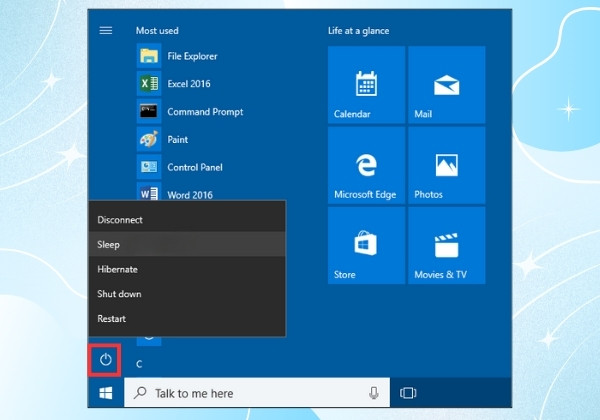
Task: Open the Calendar tile
Action: click(x=366, y=85)
